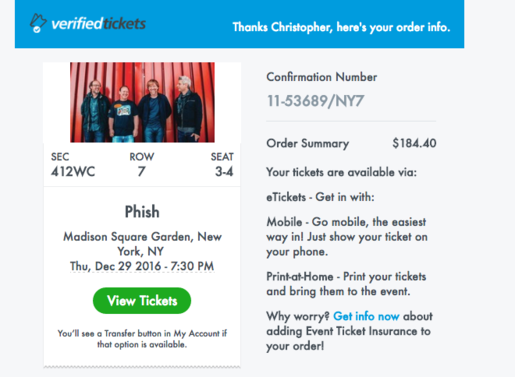
Task: Click the Print-at-Home option paragraph
Action: pos(346,284)
